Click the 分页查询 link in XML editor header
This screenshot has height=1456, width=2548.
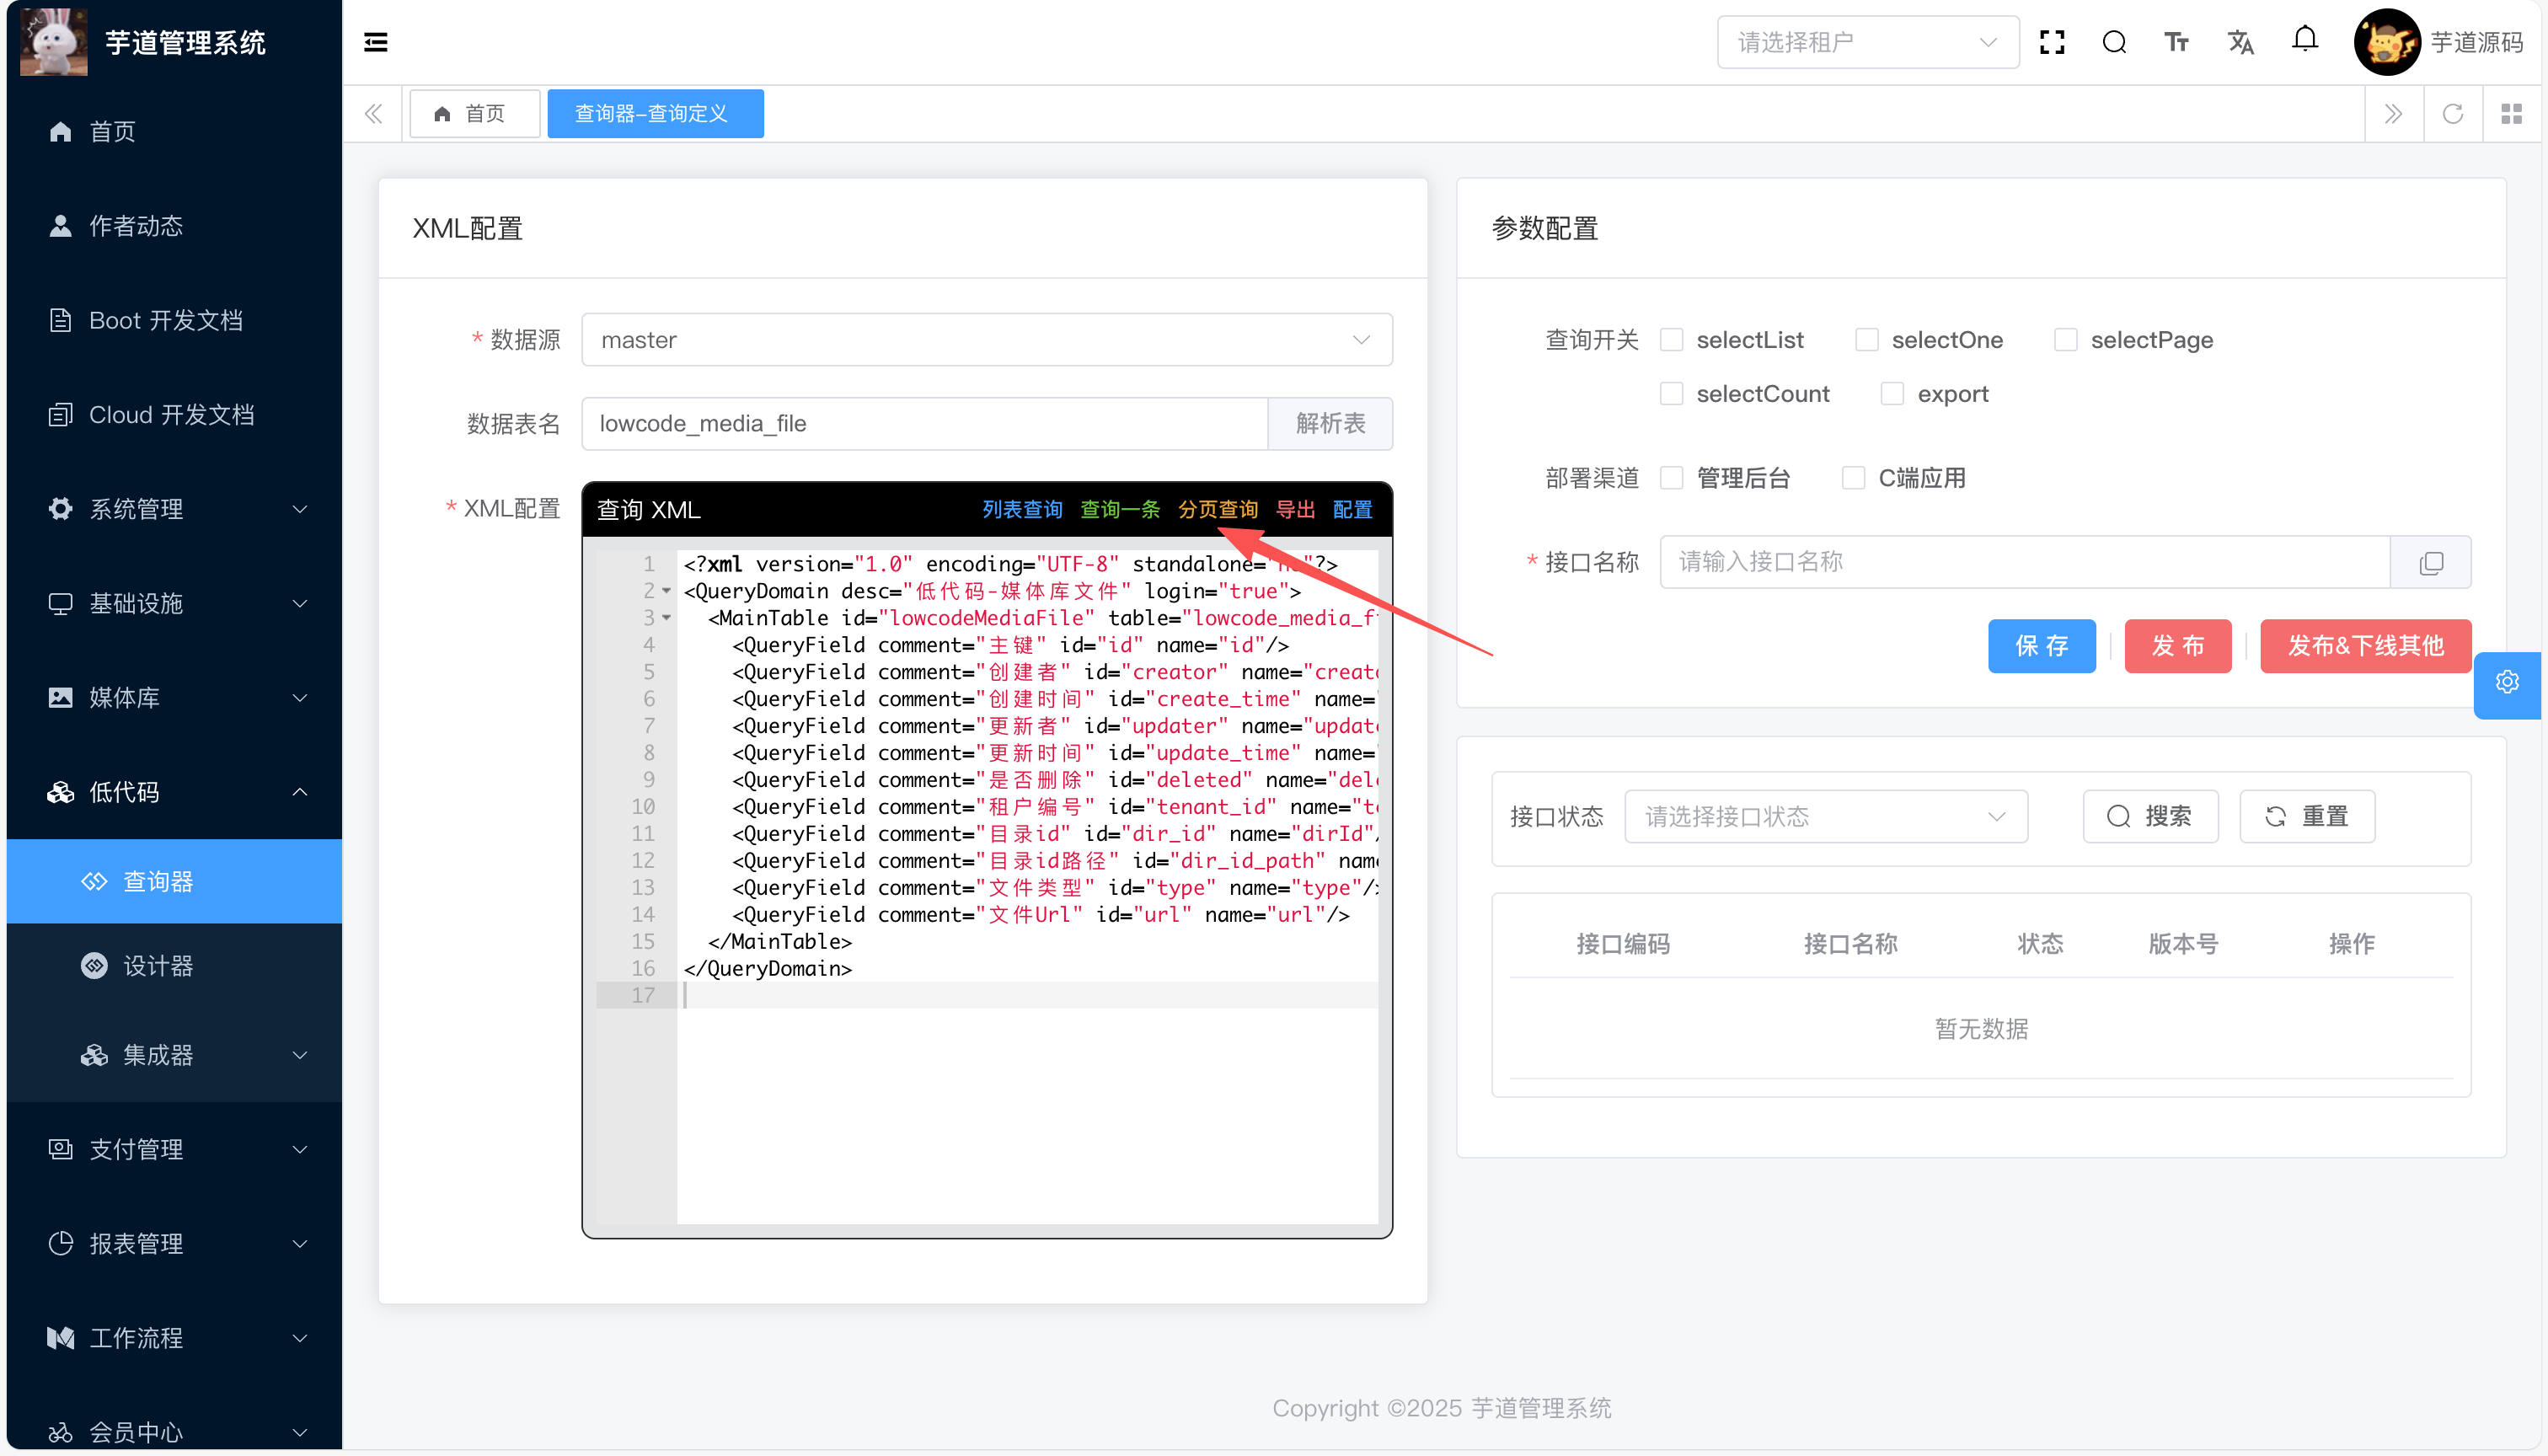1217,510
